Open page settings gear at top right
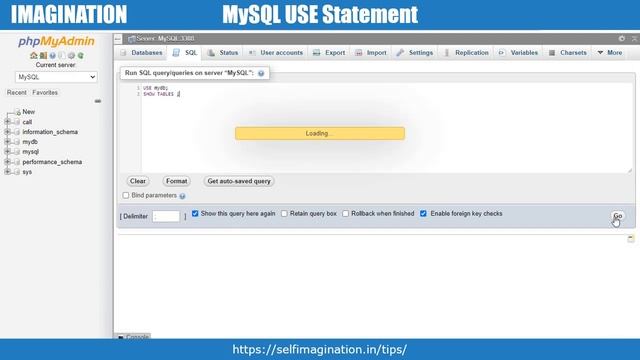Image resolution: width=640 pixels, height=360 pixels. [622, 38]
